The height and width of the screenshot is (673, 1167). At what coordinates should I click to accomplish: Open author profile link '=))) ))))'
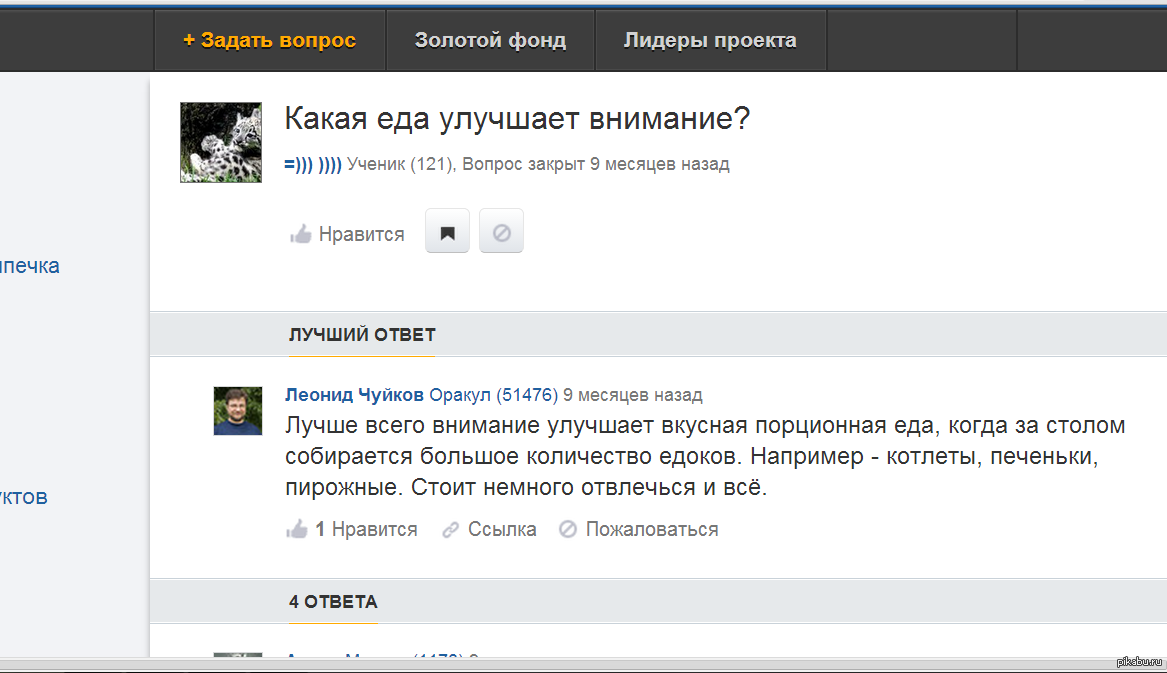[313, 165]
